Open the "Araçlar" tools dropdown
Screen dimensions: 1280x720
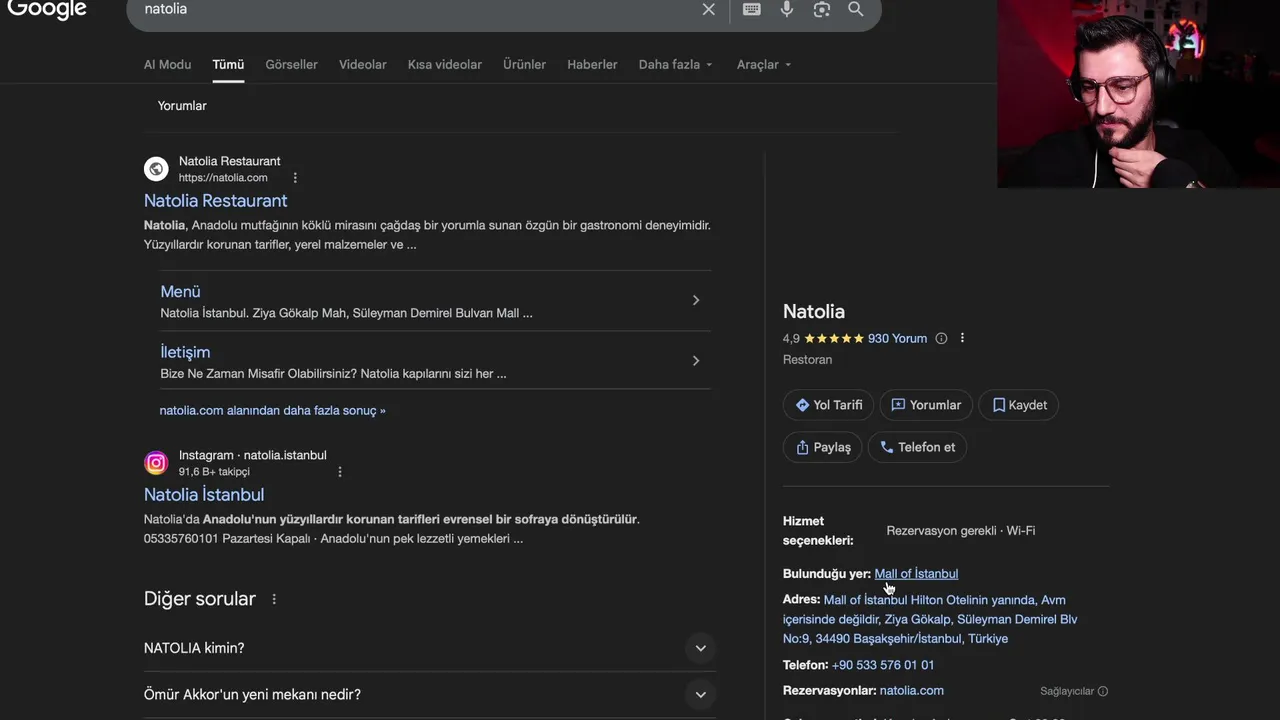click(x=764, y=65)
